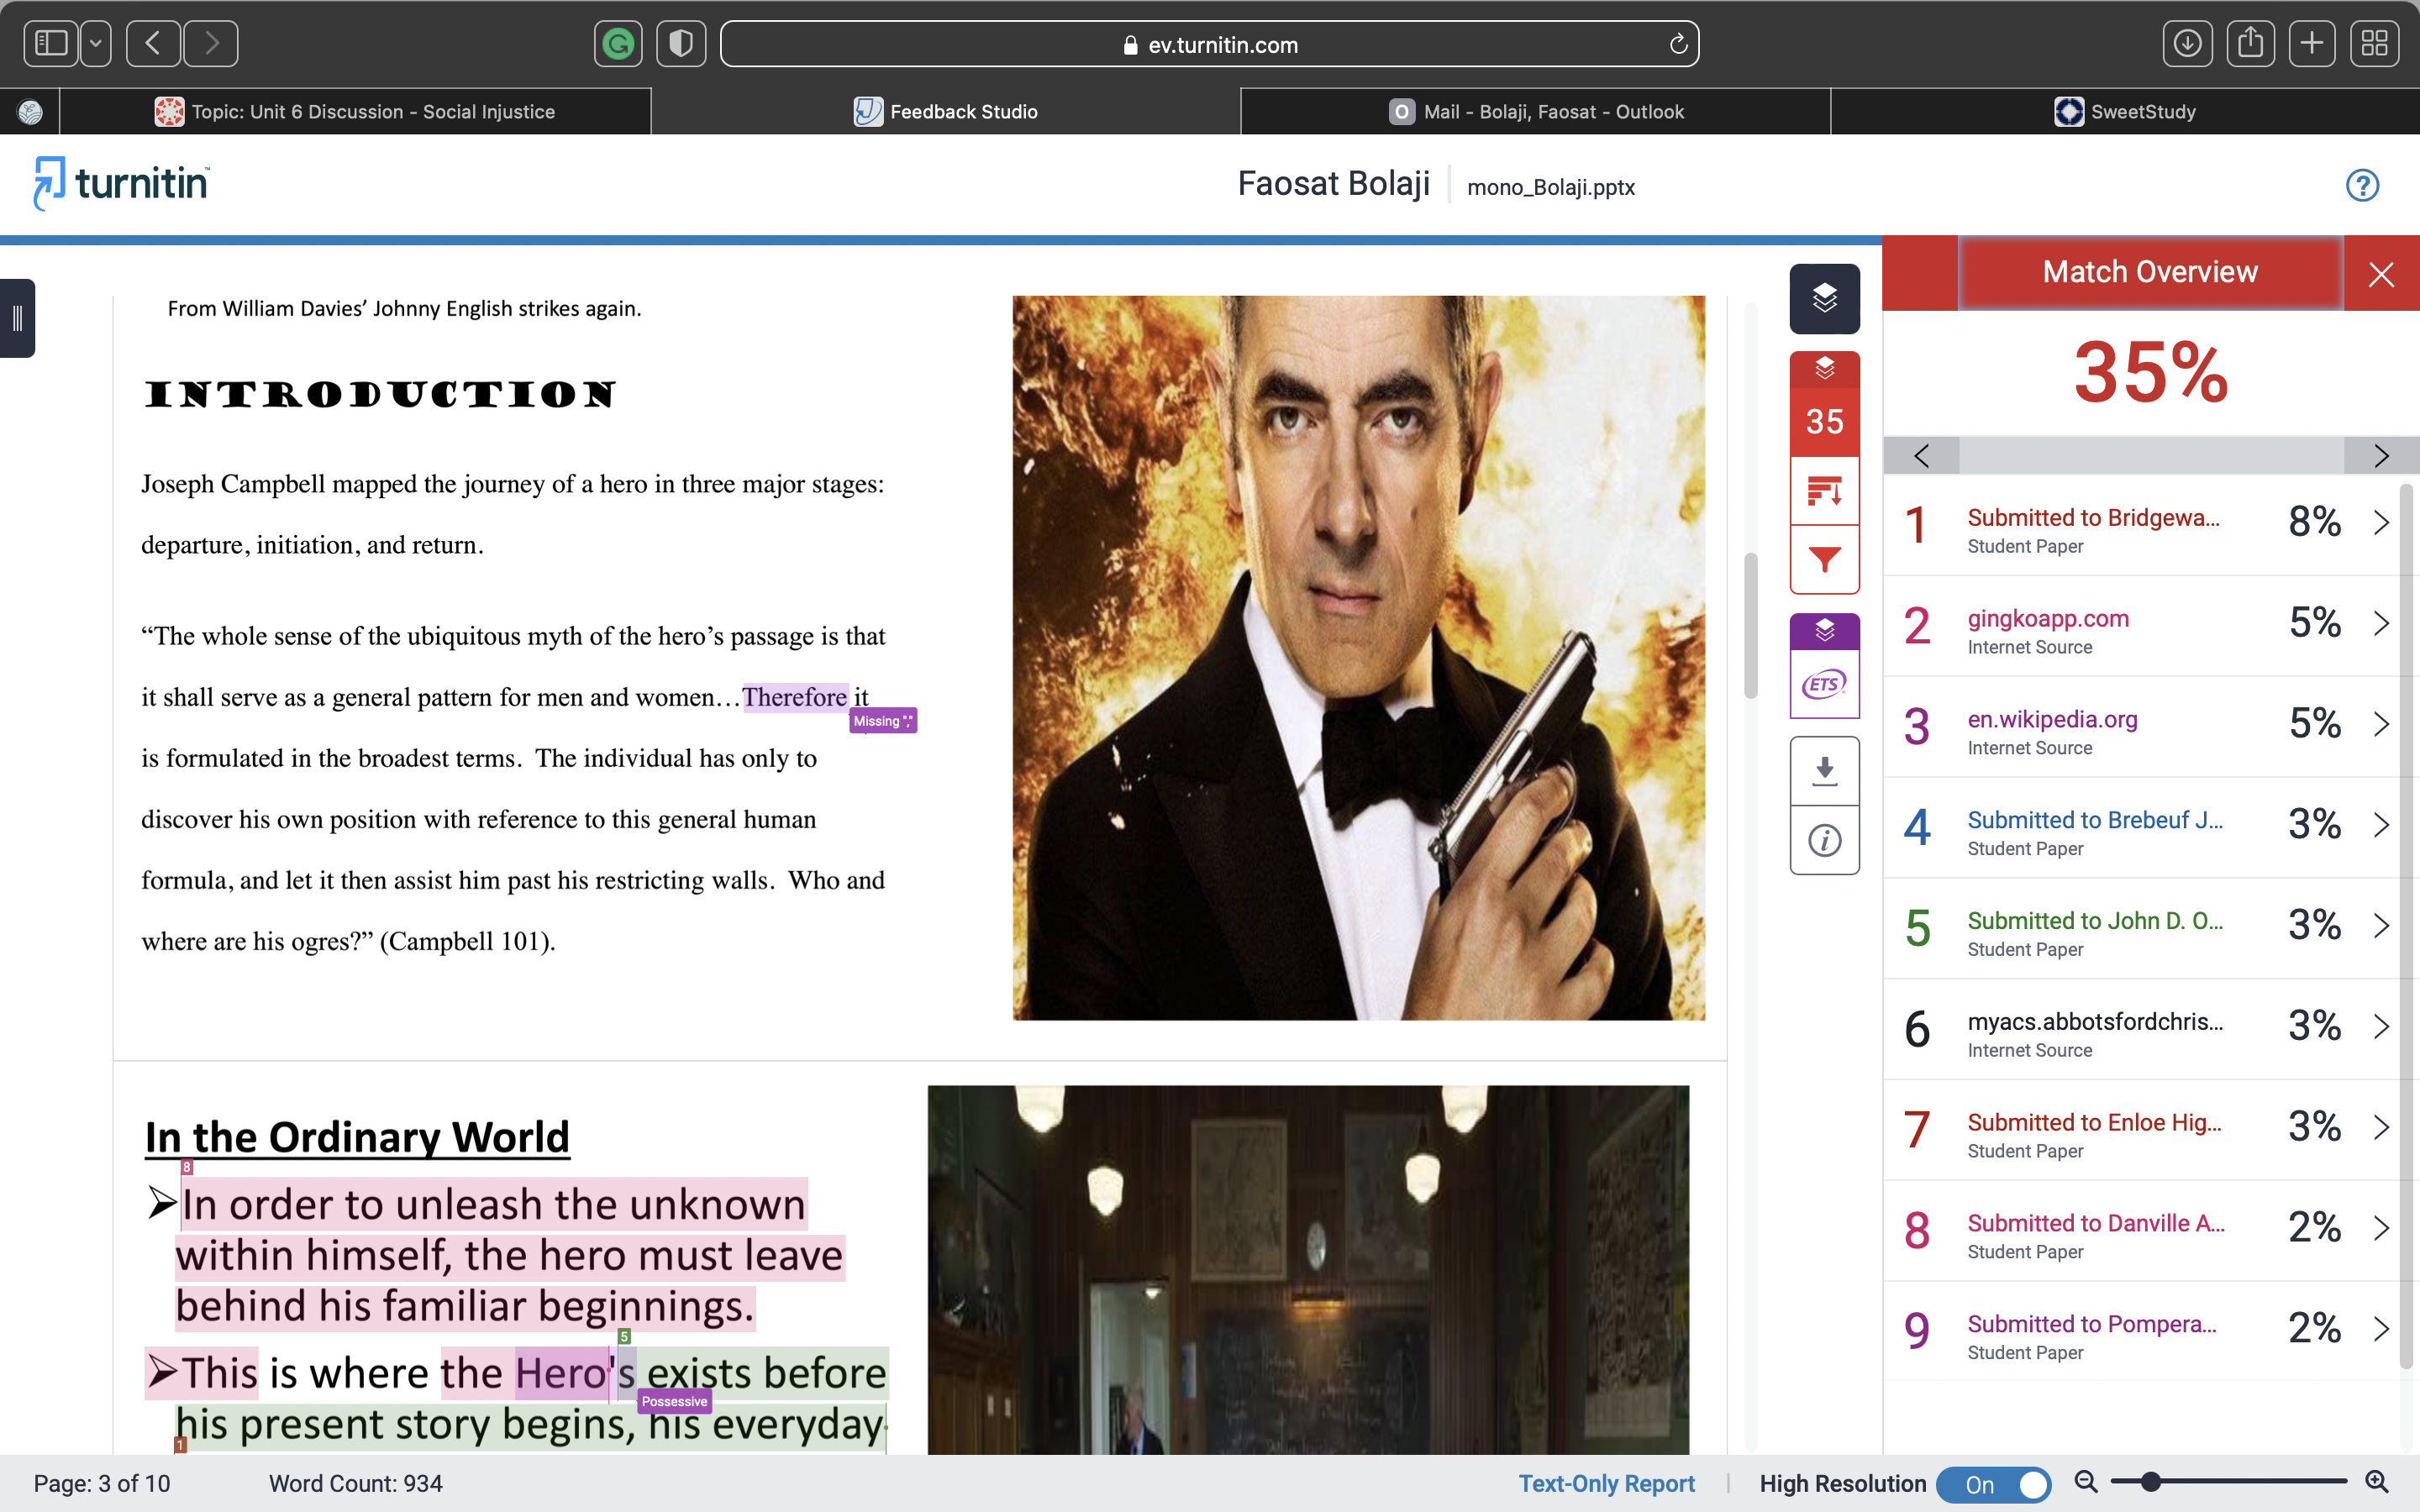Select Submitted to Bridgewater match source

(2094, 518)
